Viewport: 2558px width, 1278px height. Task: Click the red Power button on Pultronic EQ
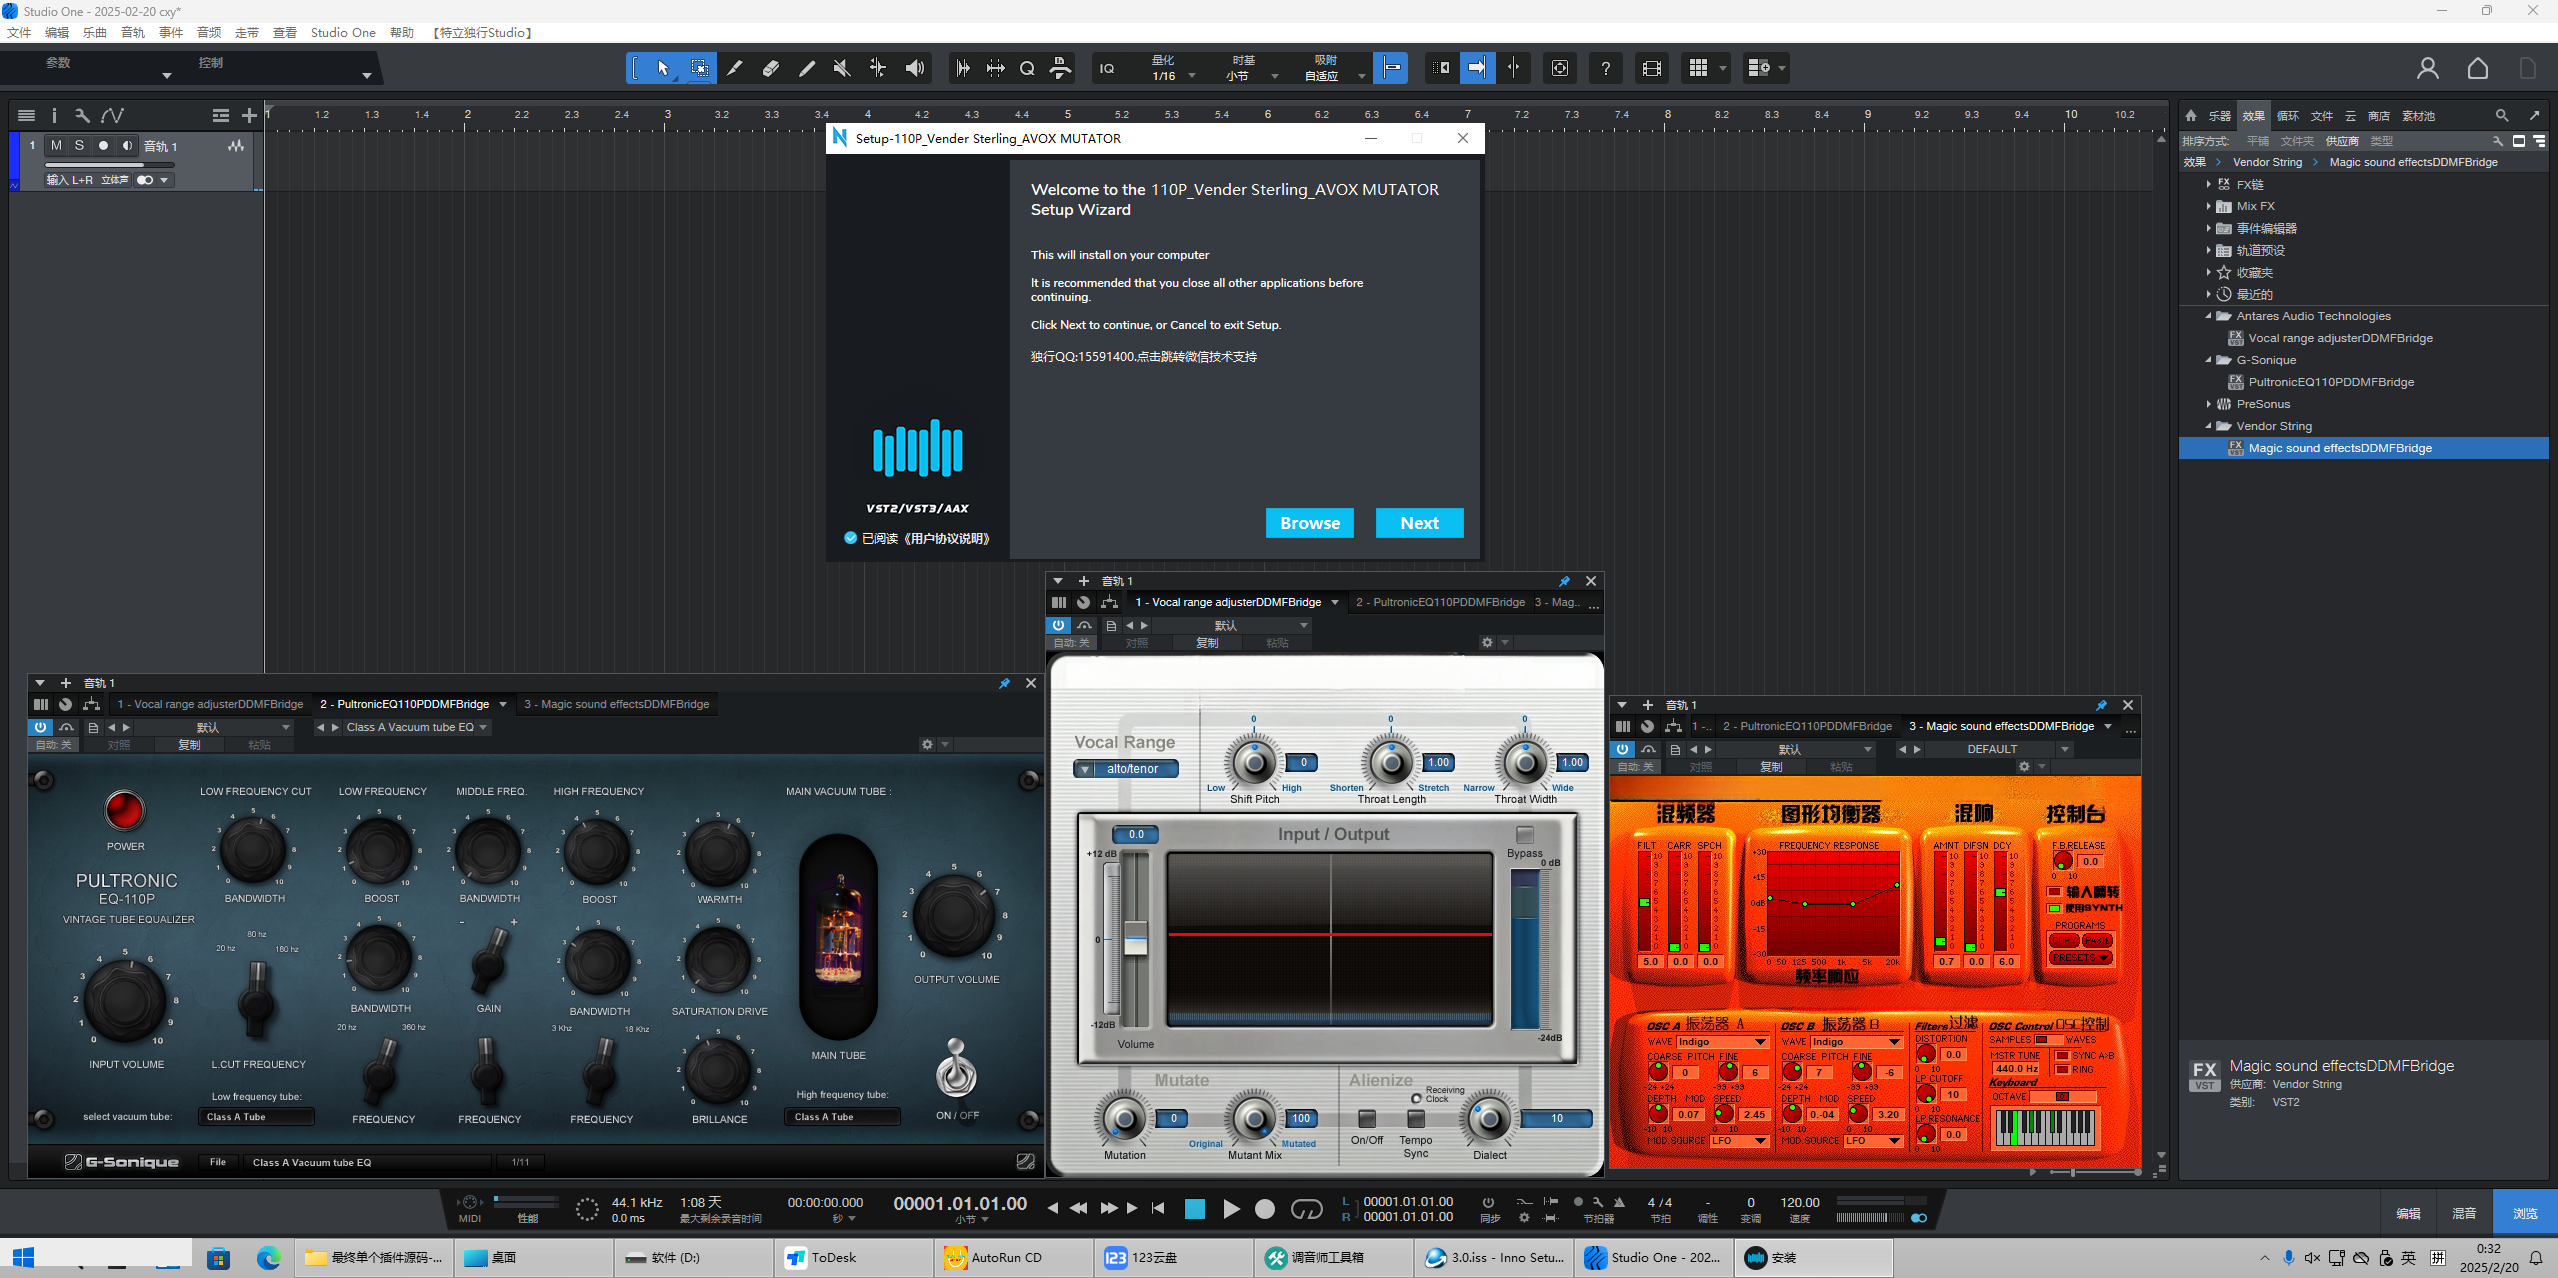[x=125, y=811]
